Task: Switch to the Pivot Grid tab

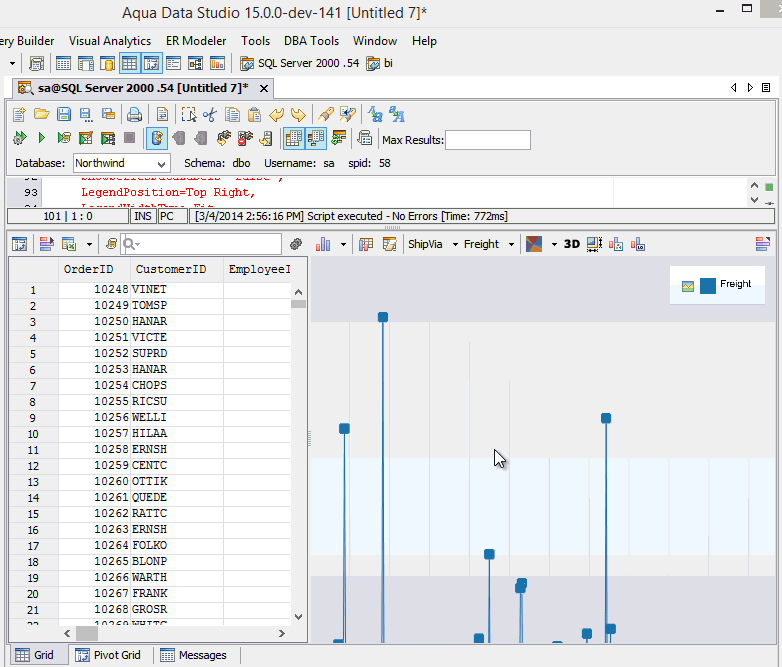Action: click(x=108, y=655)
